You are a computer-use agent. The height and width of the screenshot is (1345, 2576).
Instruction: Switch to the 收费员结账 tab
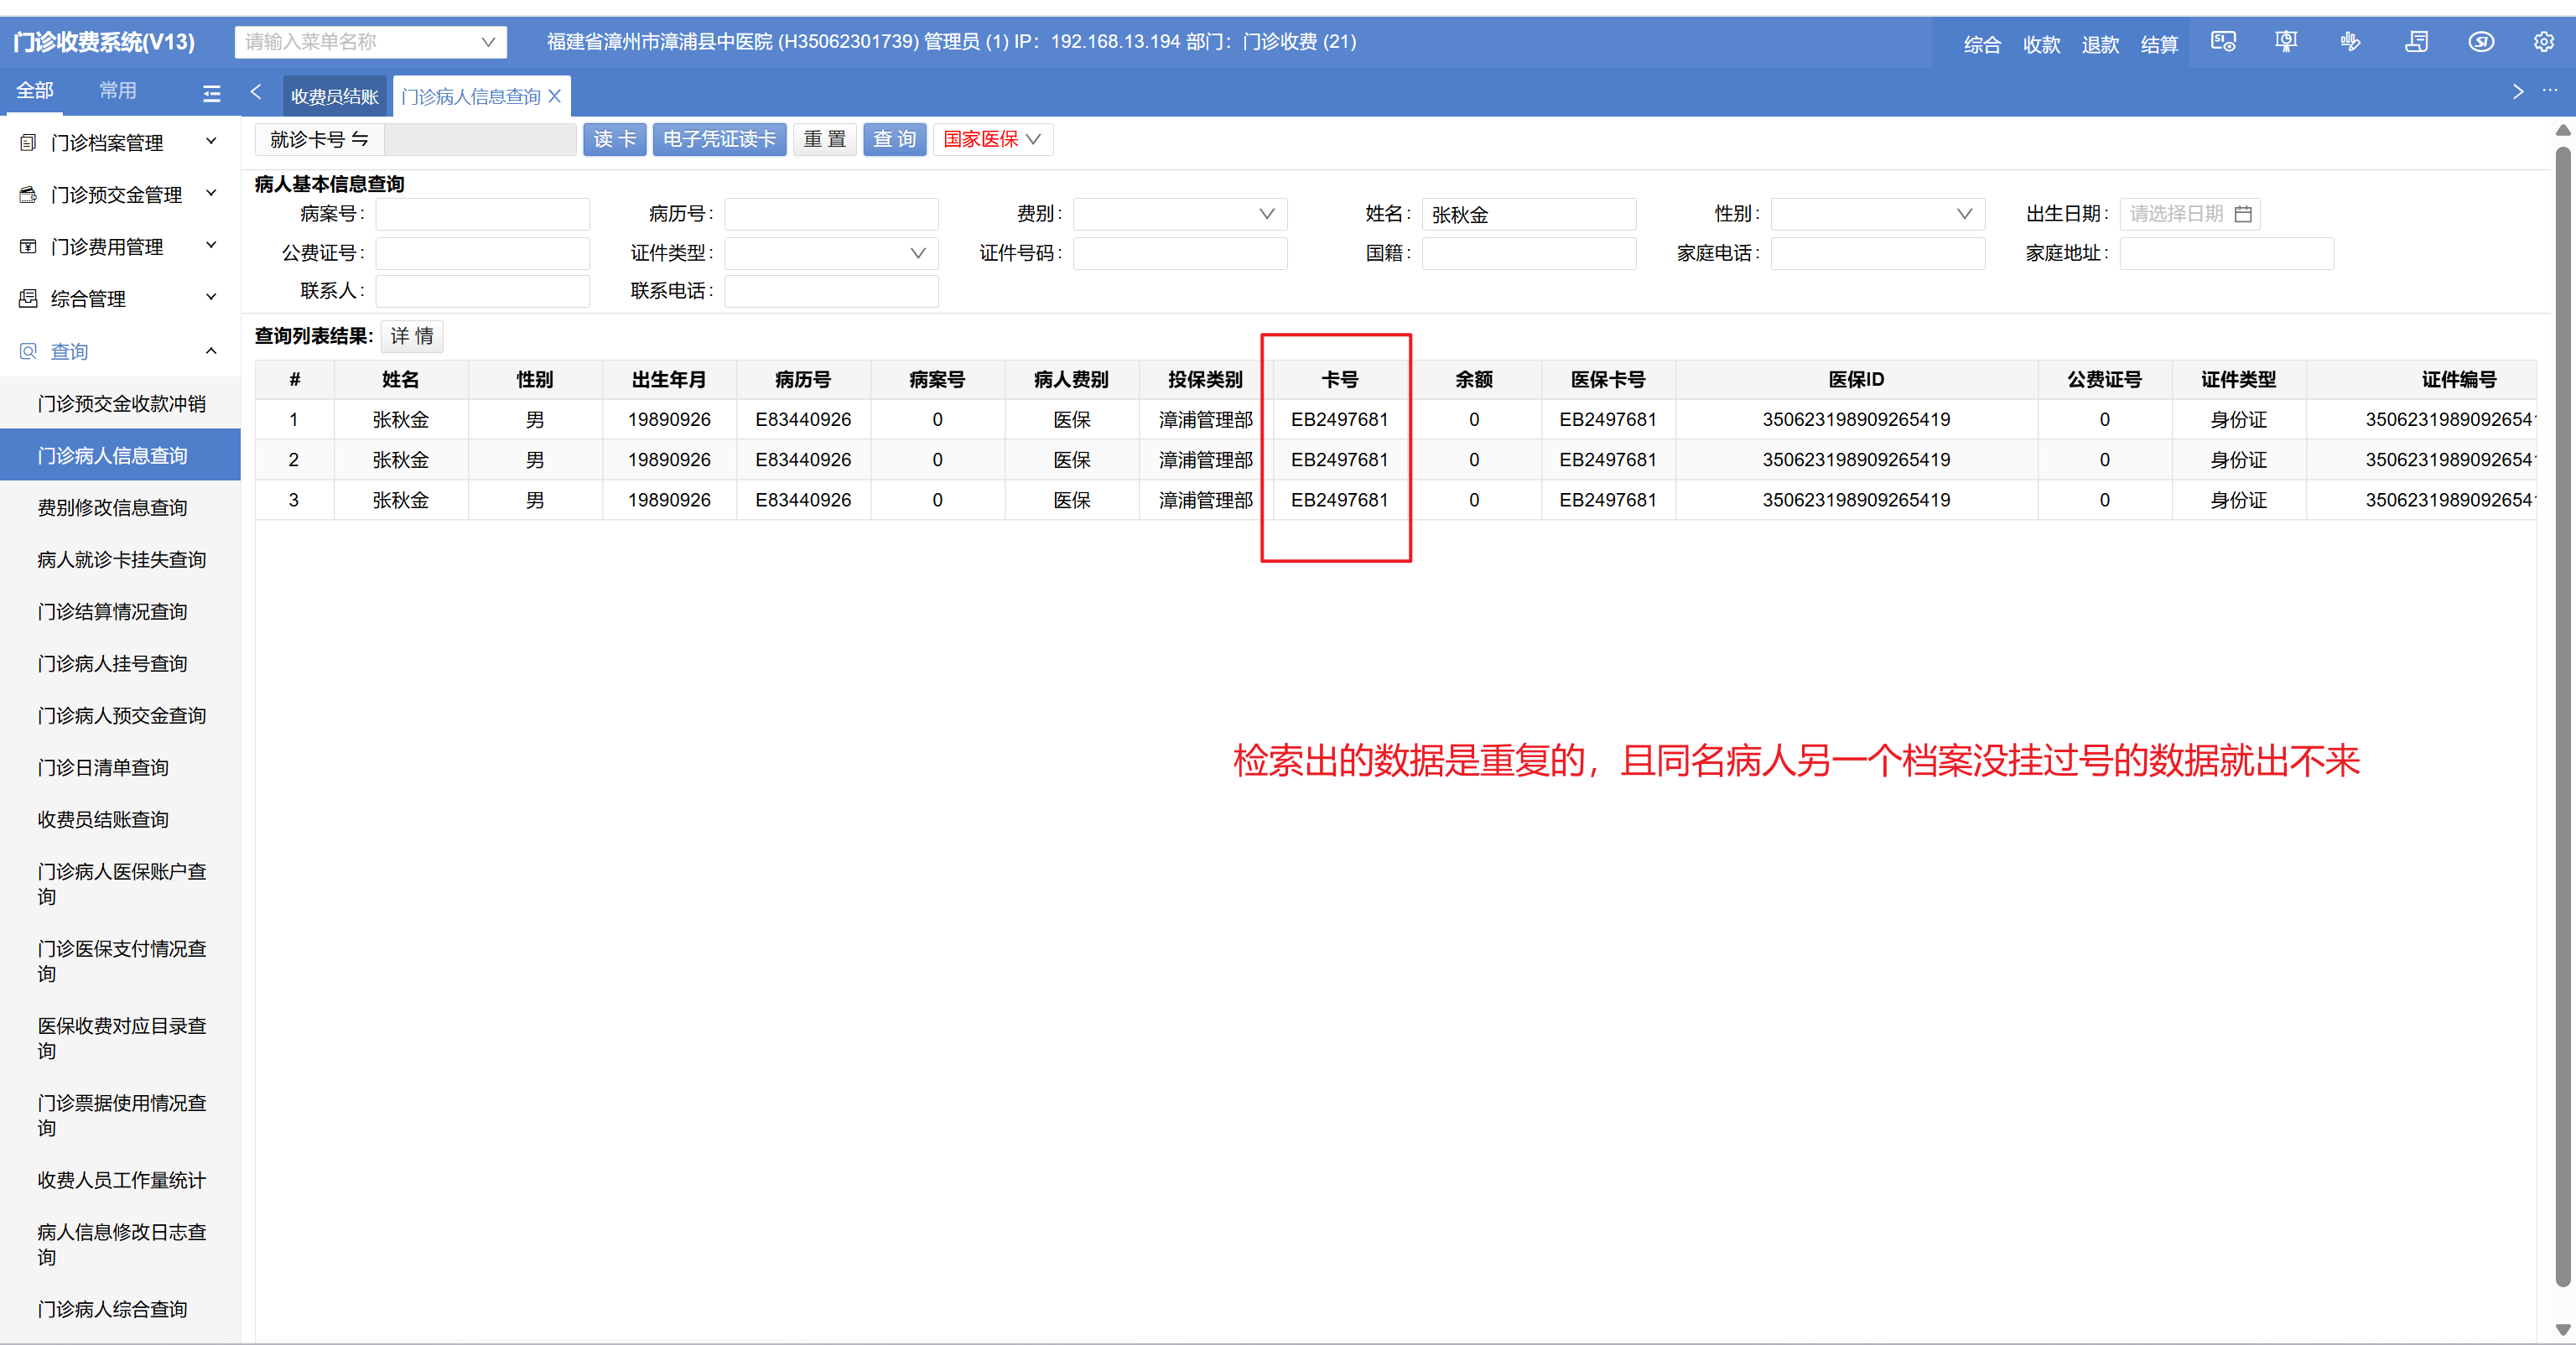[334, 96]
